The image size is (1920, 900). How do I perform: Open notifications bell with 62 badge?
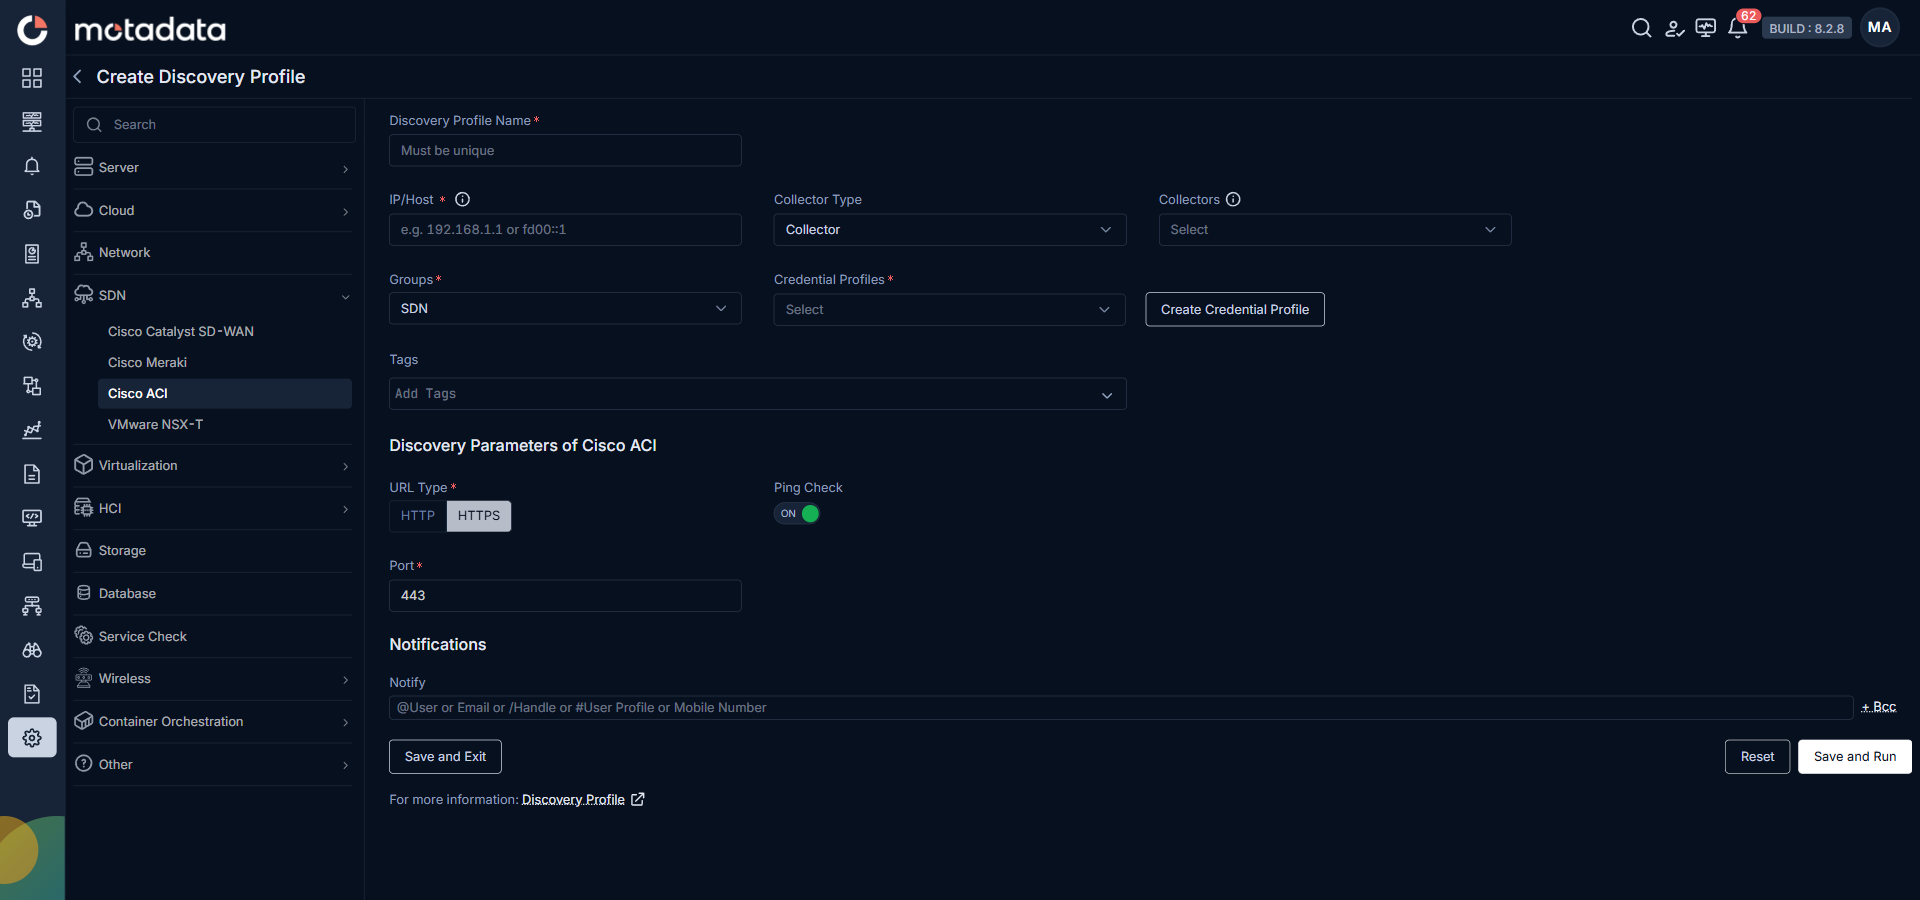tap(1738, 27)
